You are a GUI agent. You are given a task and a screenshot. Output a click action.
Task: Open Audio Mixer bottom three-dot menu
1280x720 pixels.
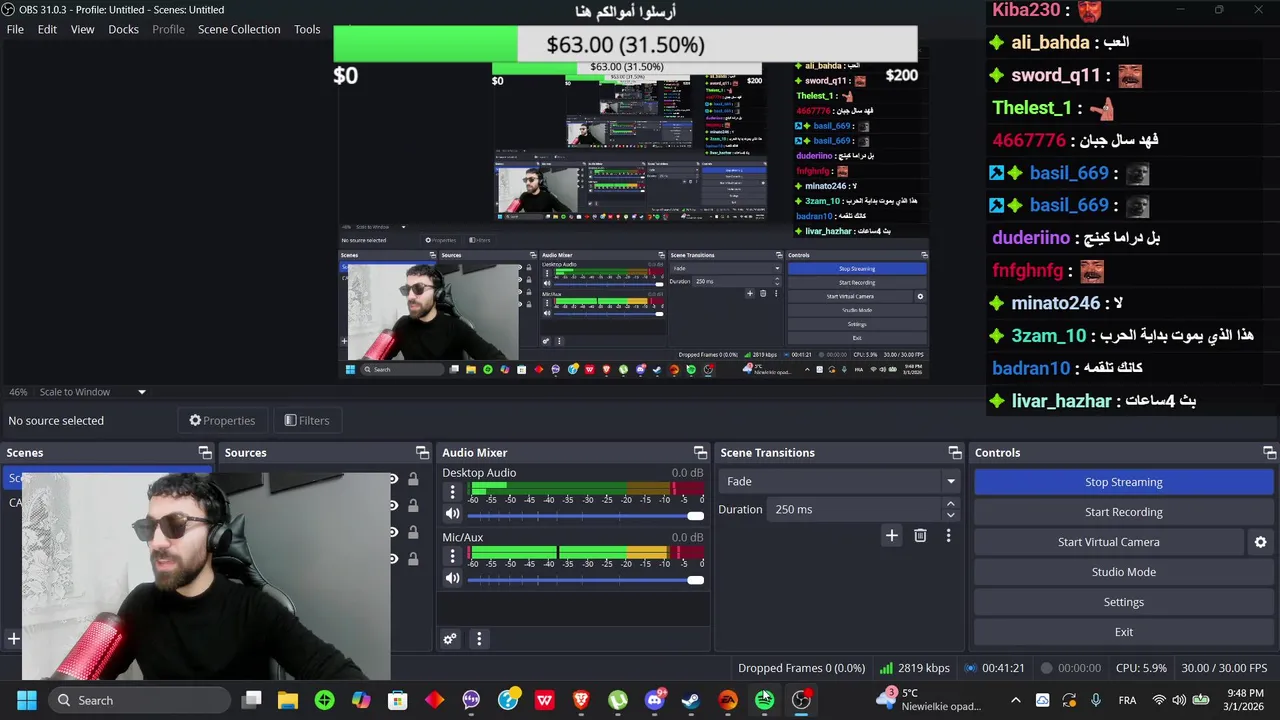479,639
